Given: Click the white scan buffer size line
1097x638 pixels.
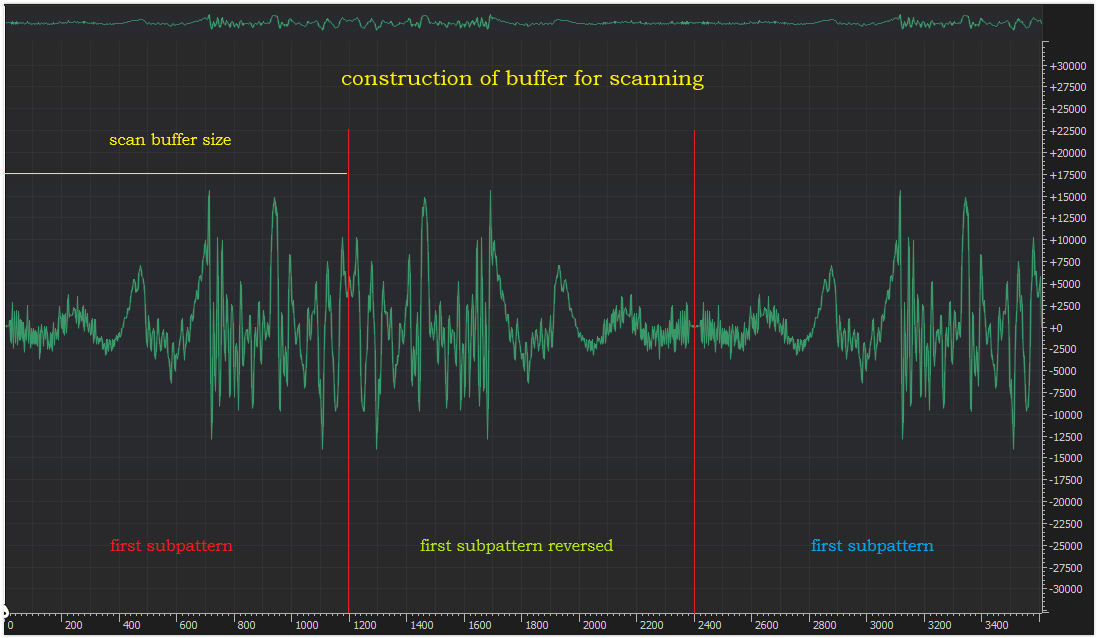Looking at the screenshot, I should (x=175, y=174).
